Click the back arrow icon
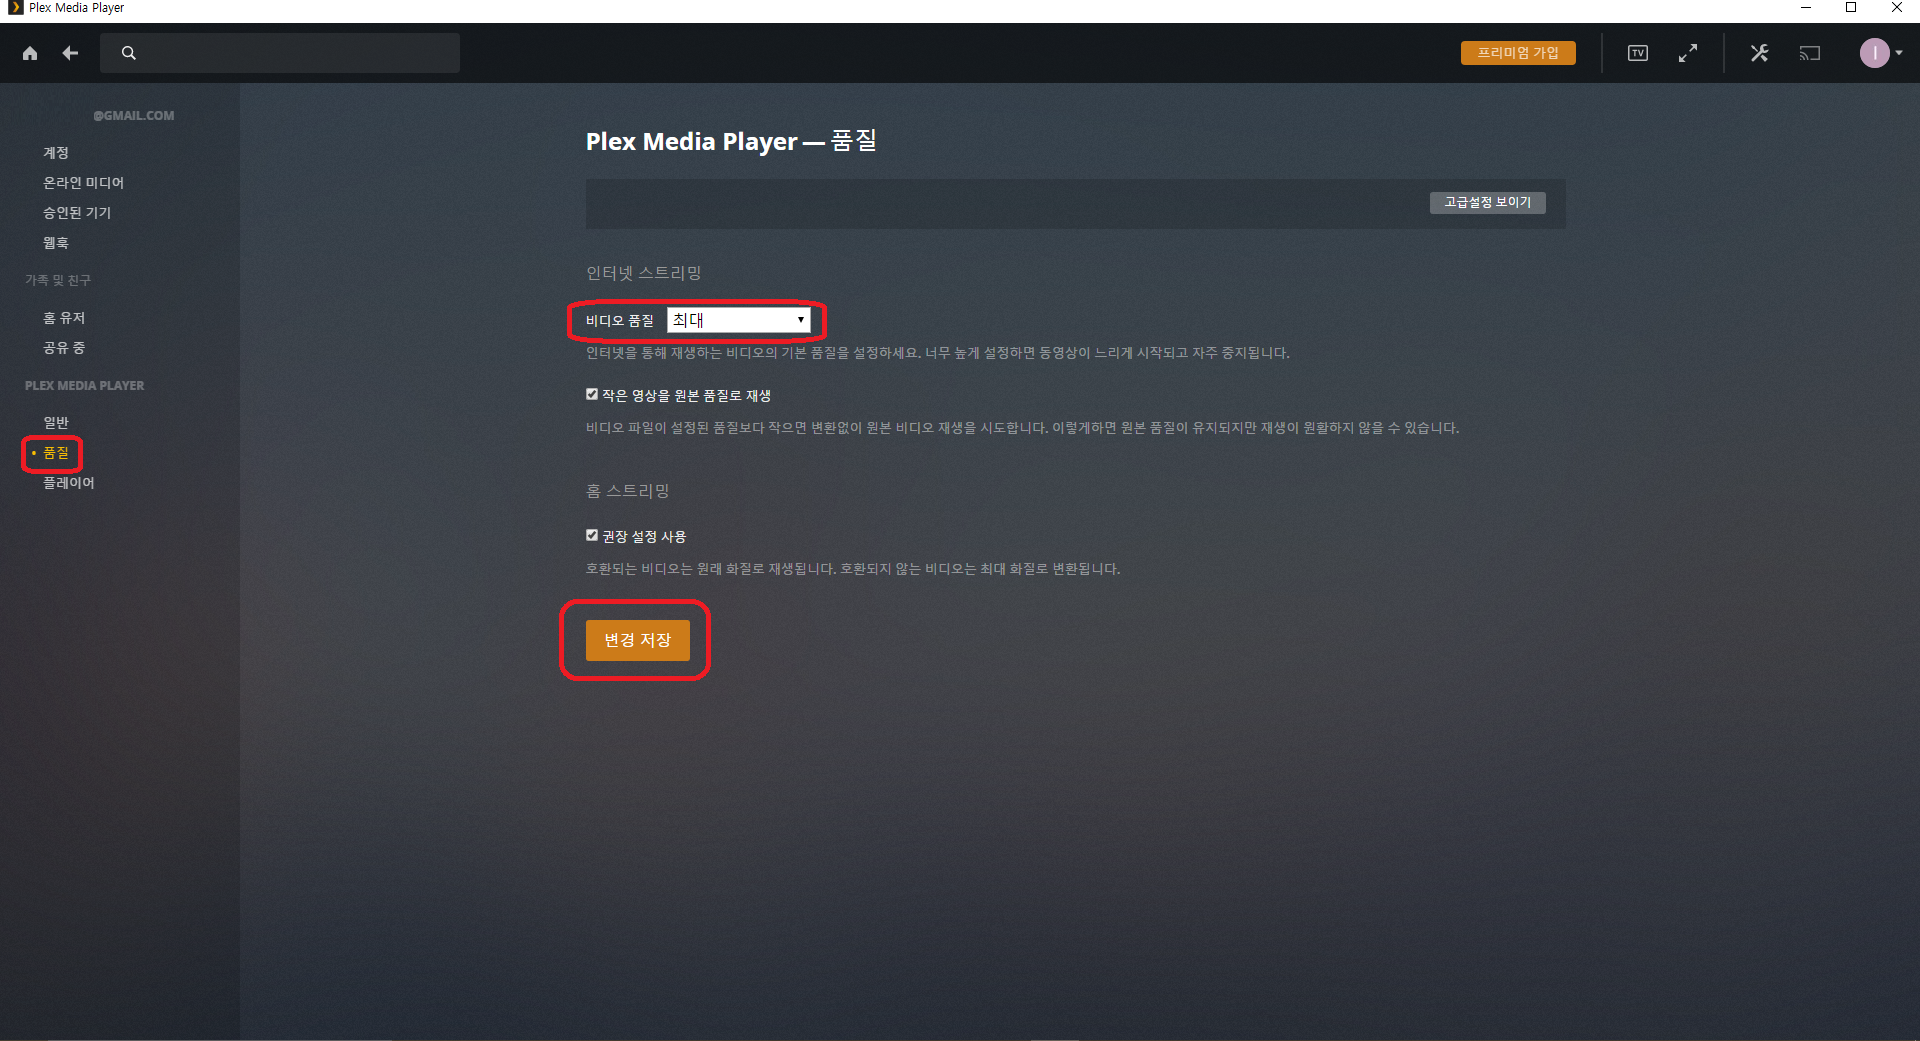The height and width of the screenshot is (1041, 1920). [70, 53]
